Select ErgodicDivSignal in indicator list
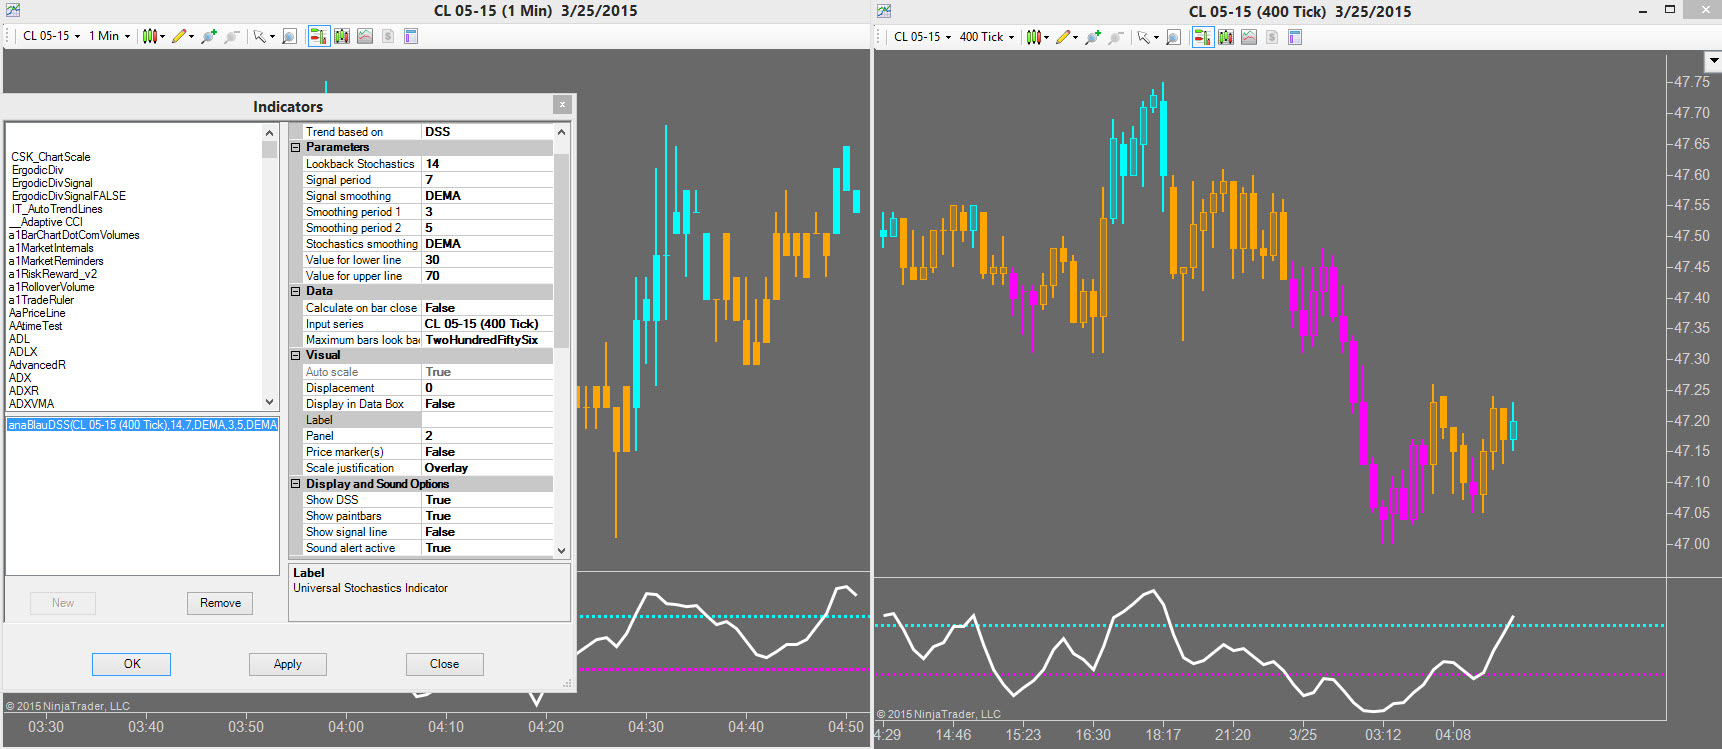This screenshot has height=749, width=1722. [52, 183]
